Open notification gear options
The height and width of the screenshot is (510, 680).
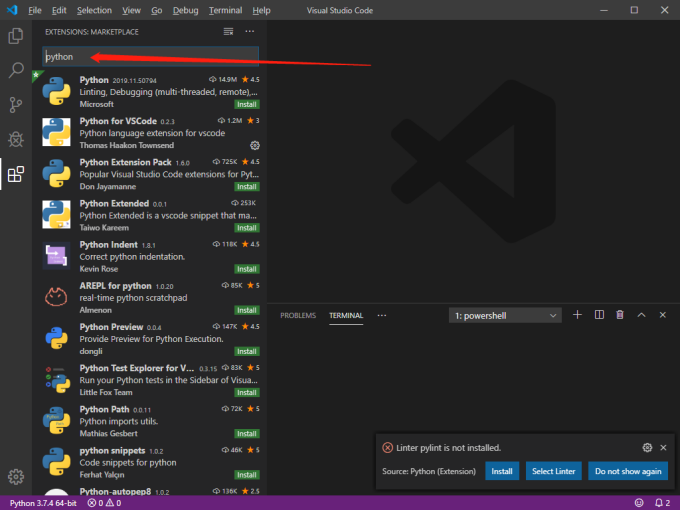[x=647, y=448]
